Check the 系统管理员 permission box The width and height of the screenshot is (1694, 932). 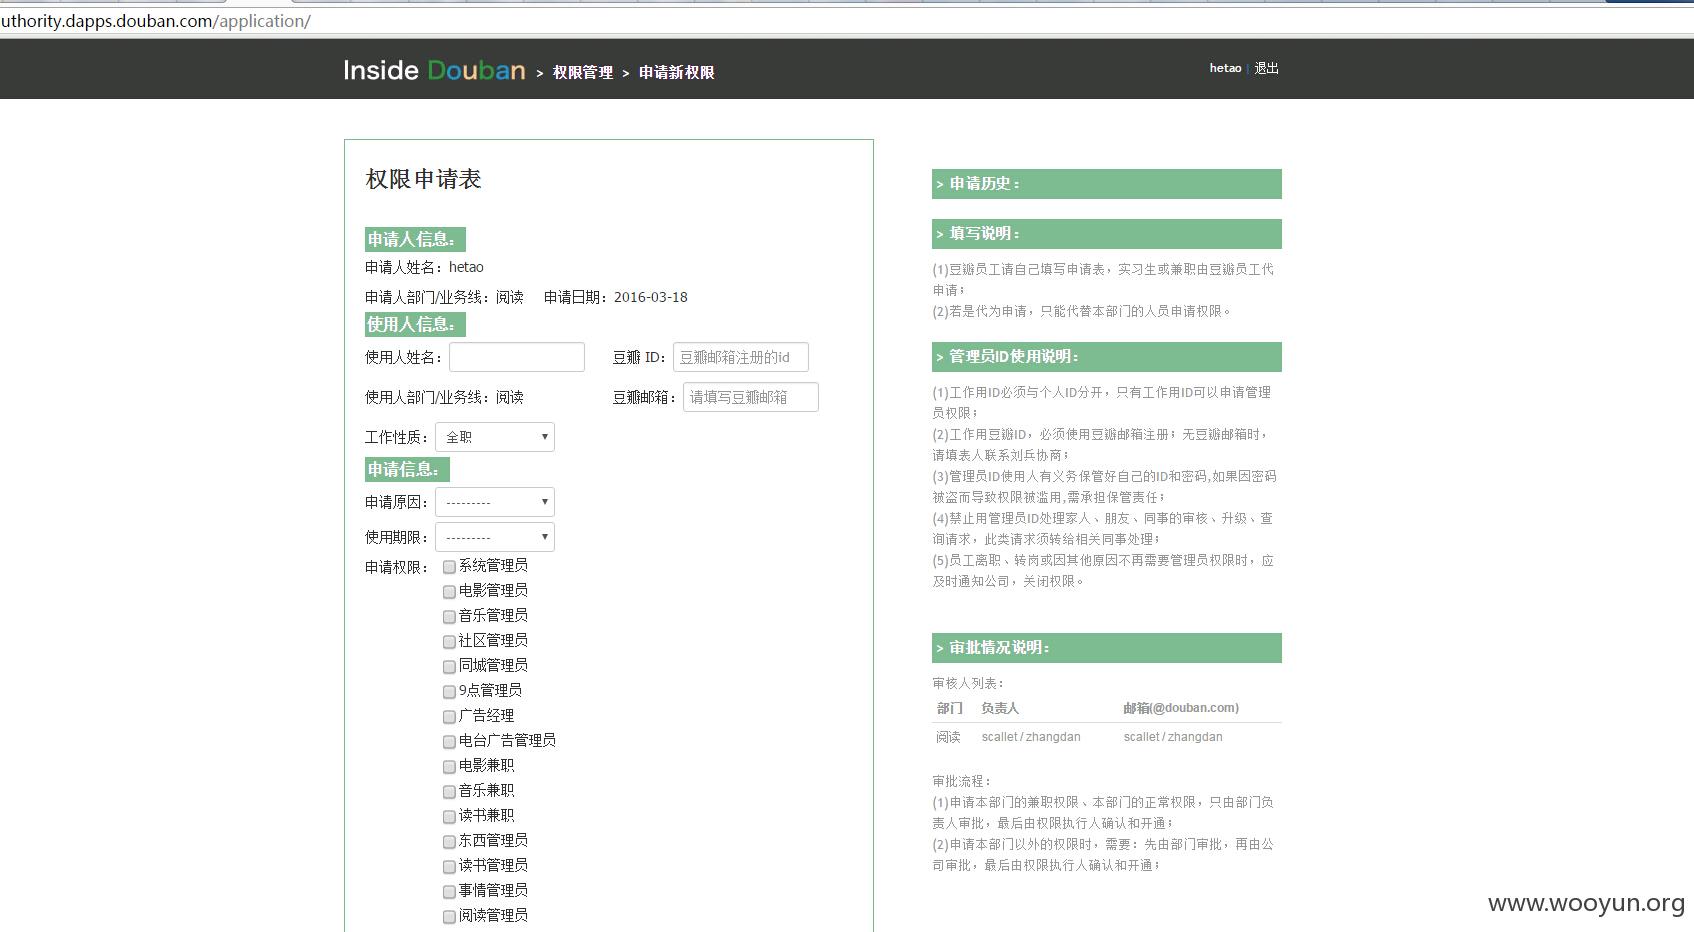(449, 567)
